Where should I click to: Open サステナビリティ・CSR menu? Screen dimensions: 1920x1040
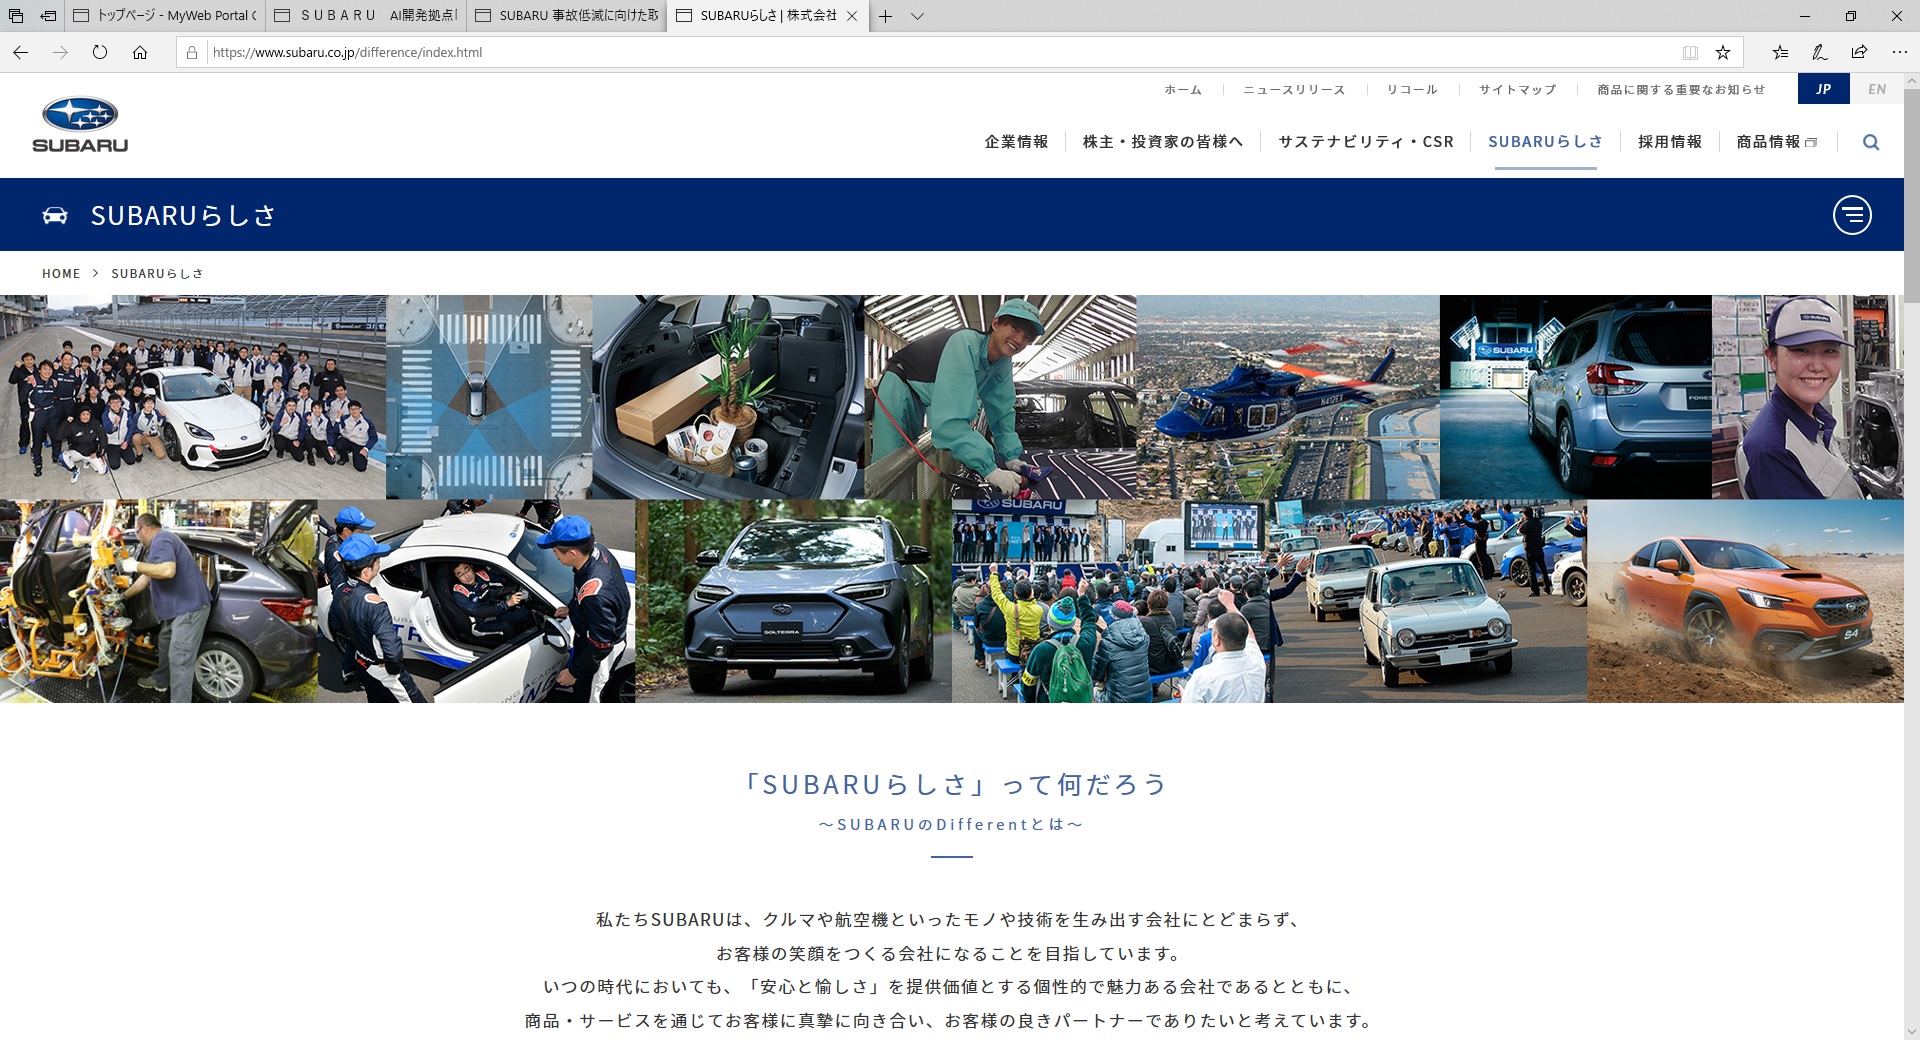(1366, 142)
